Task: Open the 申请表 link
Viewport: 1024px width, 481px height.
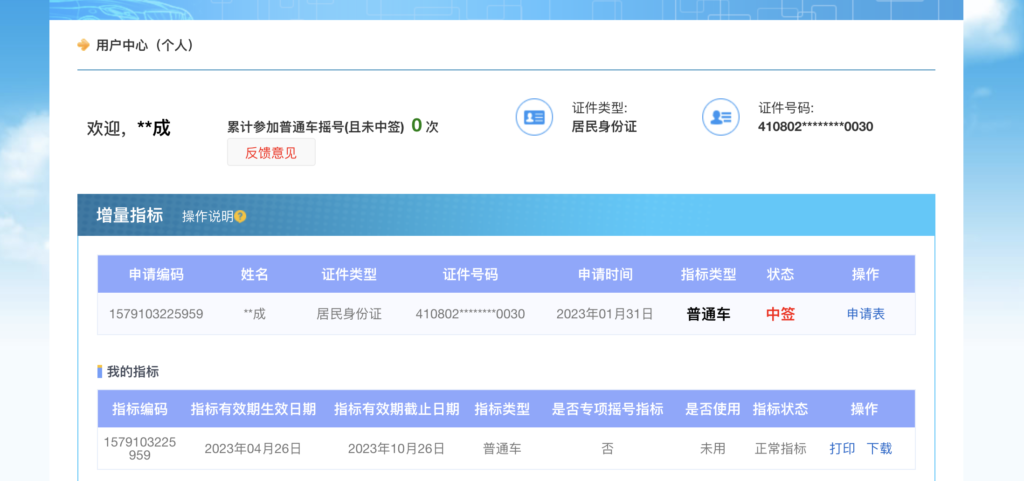Action: pyautogui.click(x=865, y=314)
